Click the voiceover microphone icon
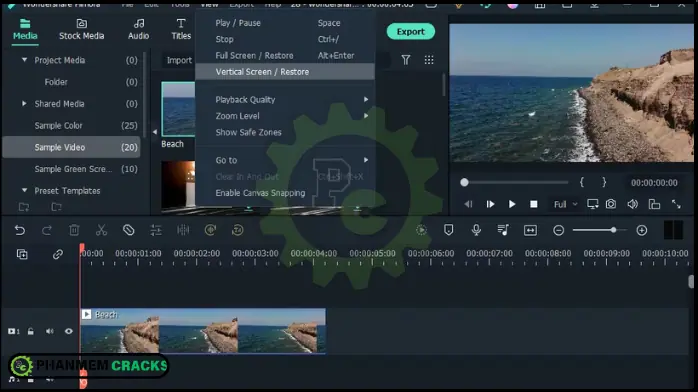Screen dimensions: 698x392 [x=476, y=230]
